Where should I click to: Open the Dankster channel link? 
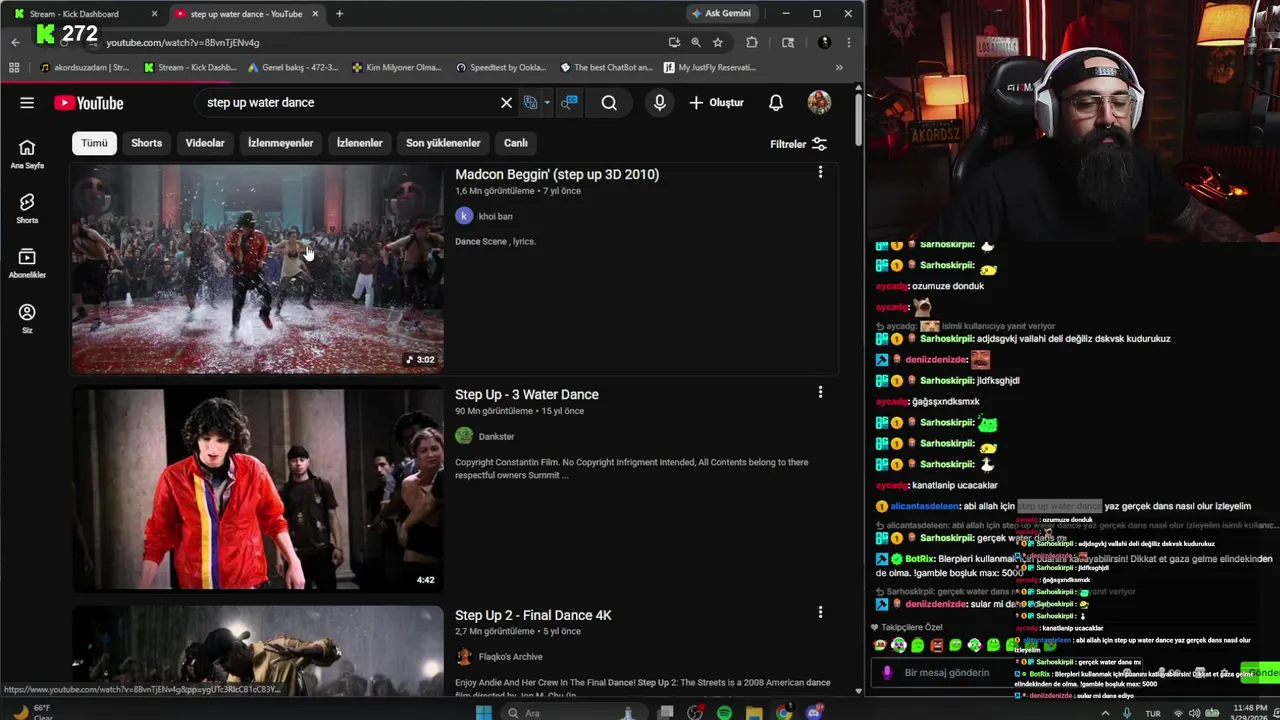point(496,436)
